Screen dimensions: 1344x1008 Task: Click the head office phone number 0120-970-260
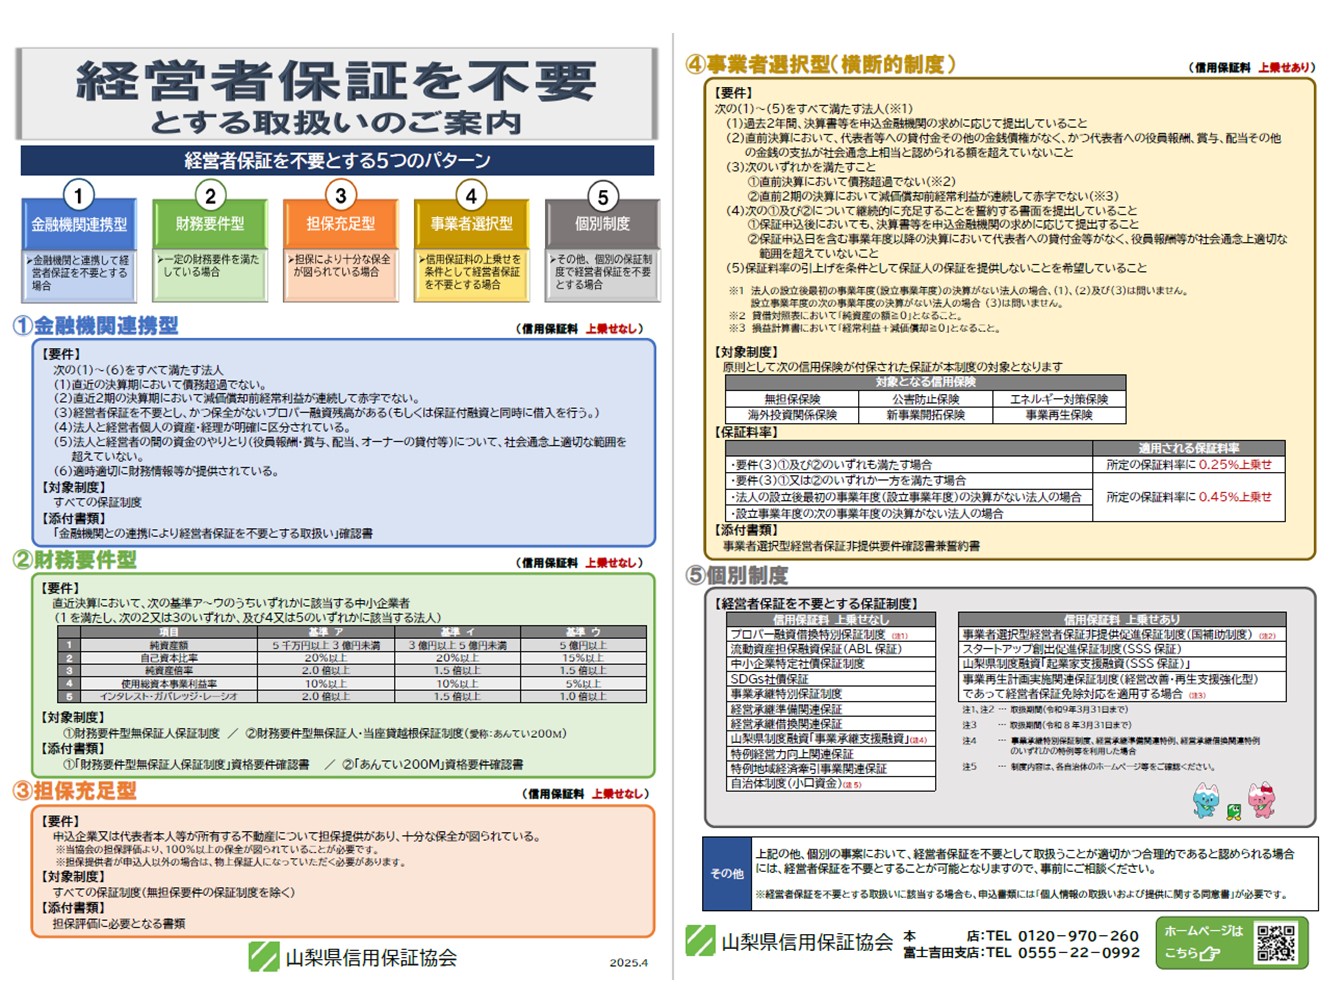pyautogui.click(x=1078, y=936)
